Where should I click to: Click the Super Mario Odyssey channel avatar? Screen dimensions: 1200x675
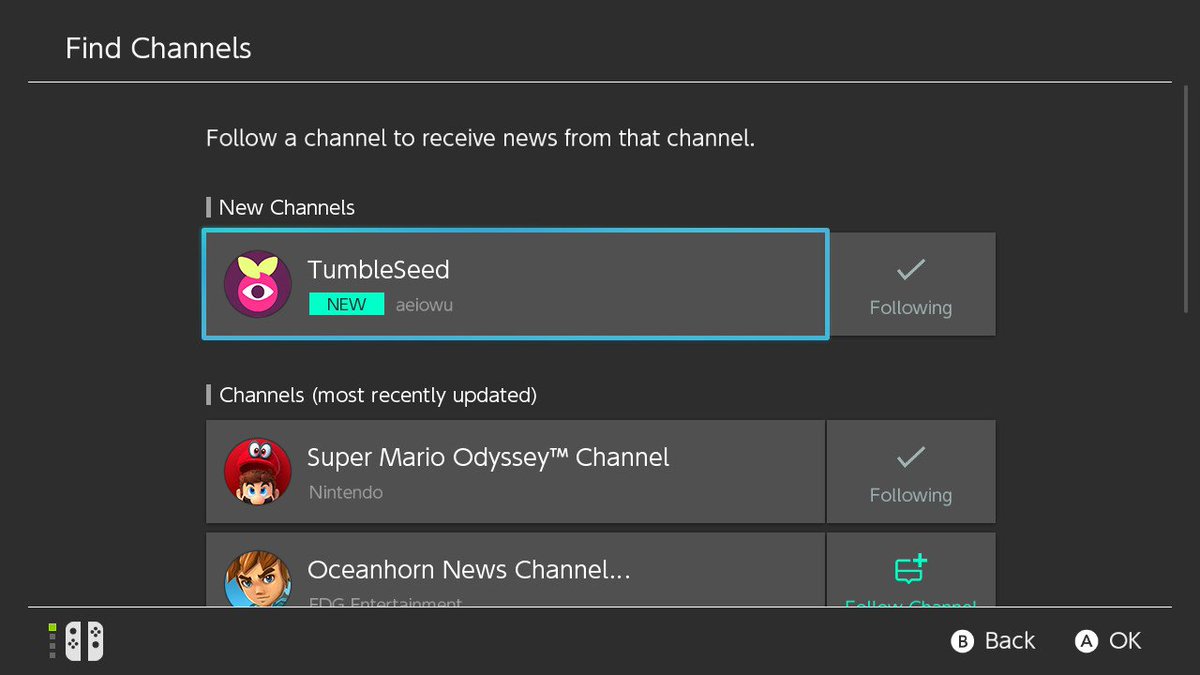258,472
